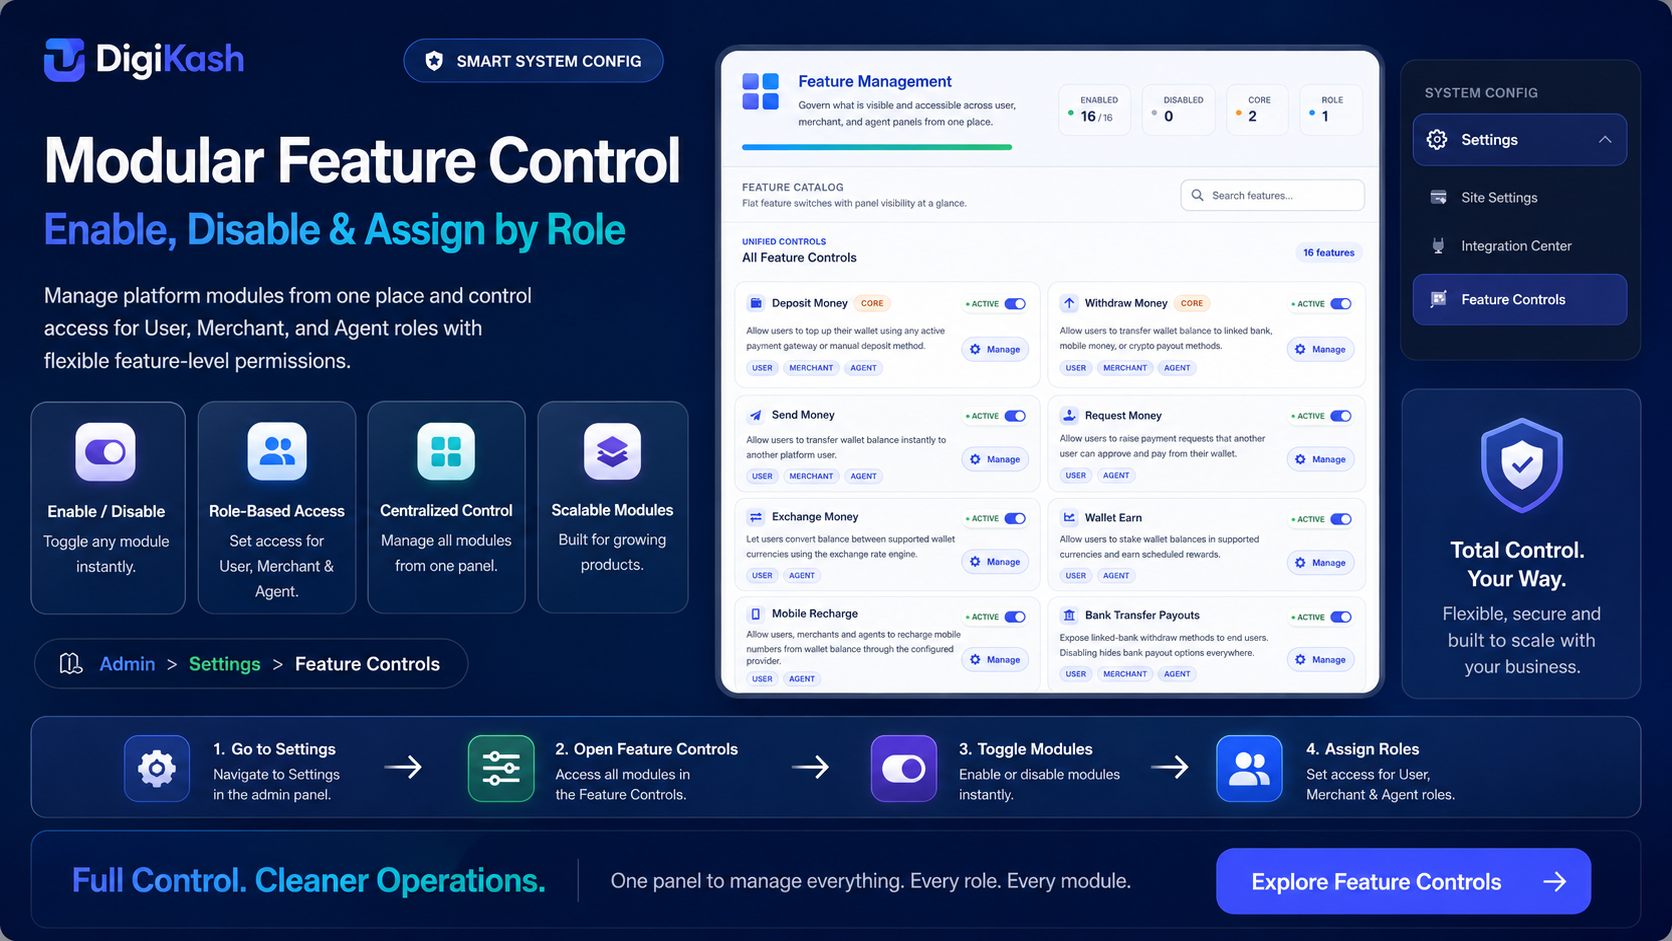
Task: Click the magnifier icon in search box
Action: 1197,195
